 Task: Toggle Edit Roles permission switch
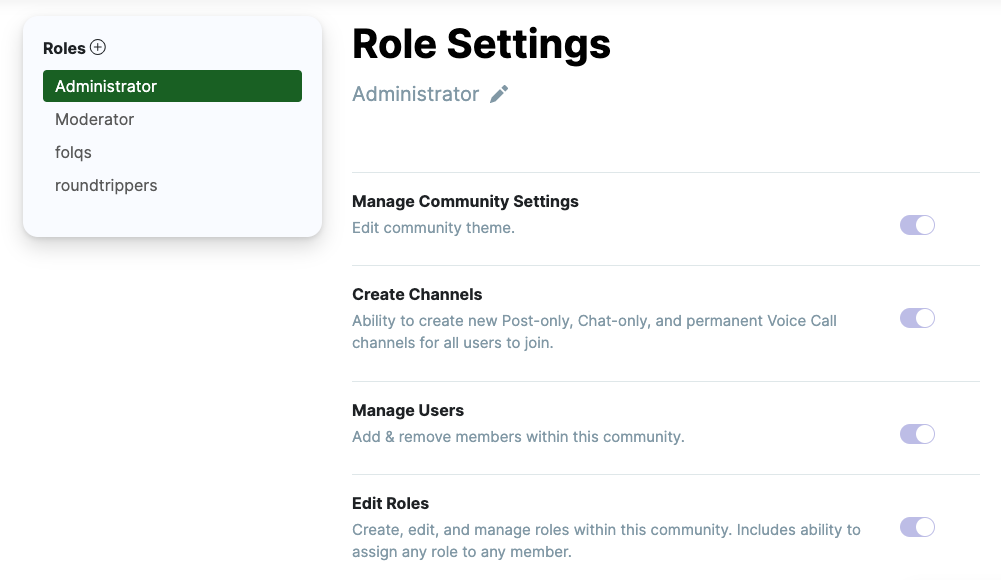click(x=917, y=528)
